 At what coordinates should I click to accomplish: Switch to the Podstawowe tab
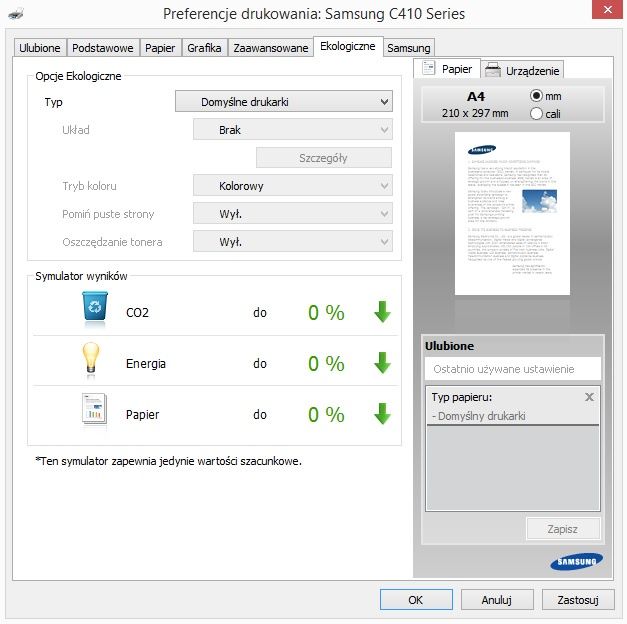click(103, 48)
